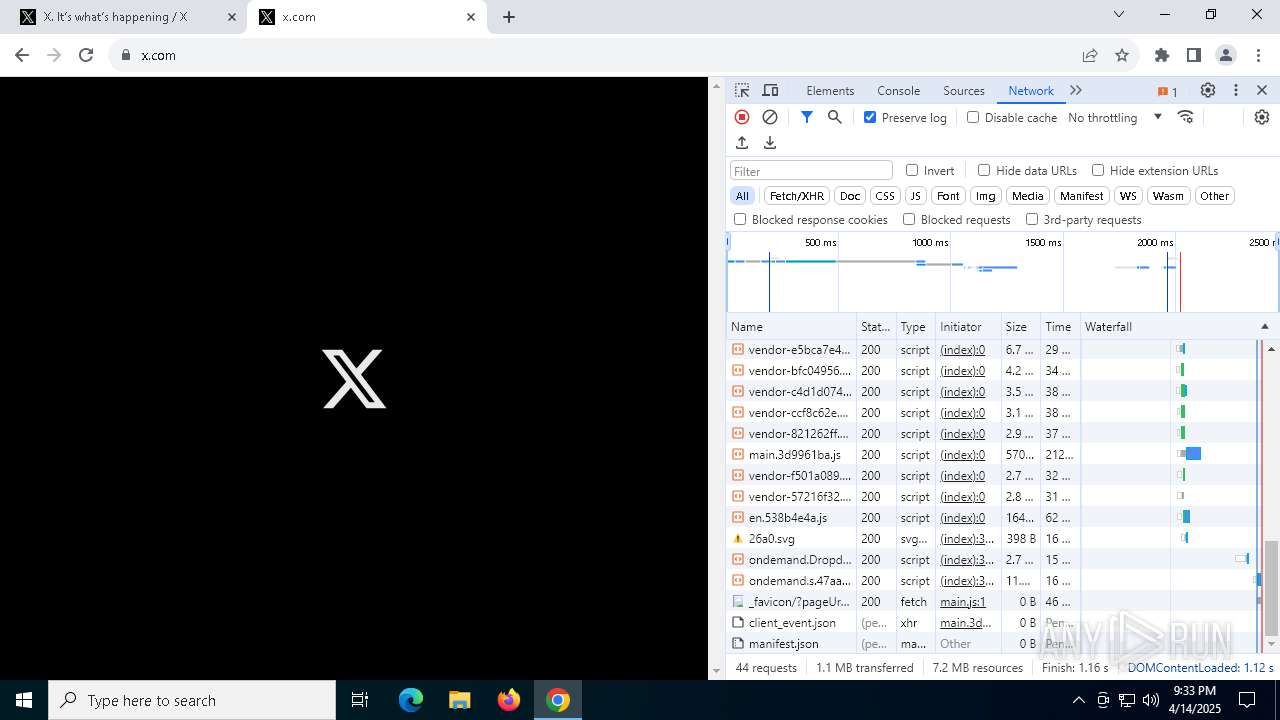
Task: Toggle the inspect element picker icon
Action: click(742, 90)
